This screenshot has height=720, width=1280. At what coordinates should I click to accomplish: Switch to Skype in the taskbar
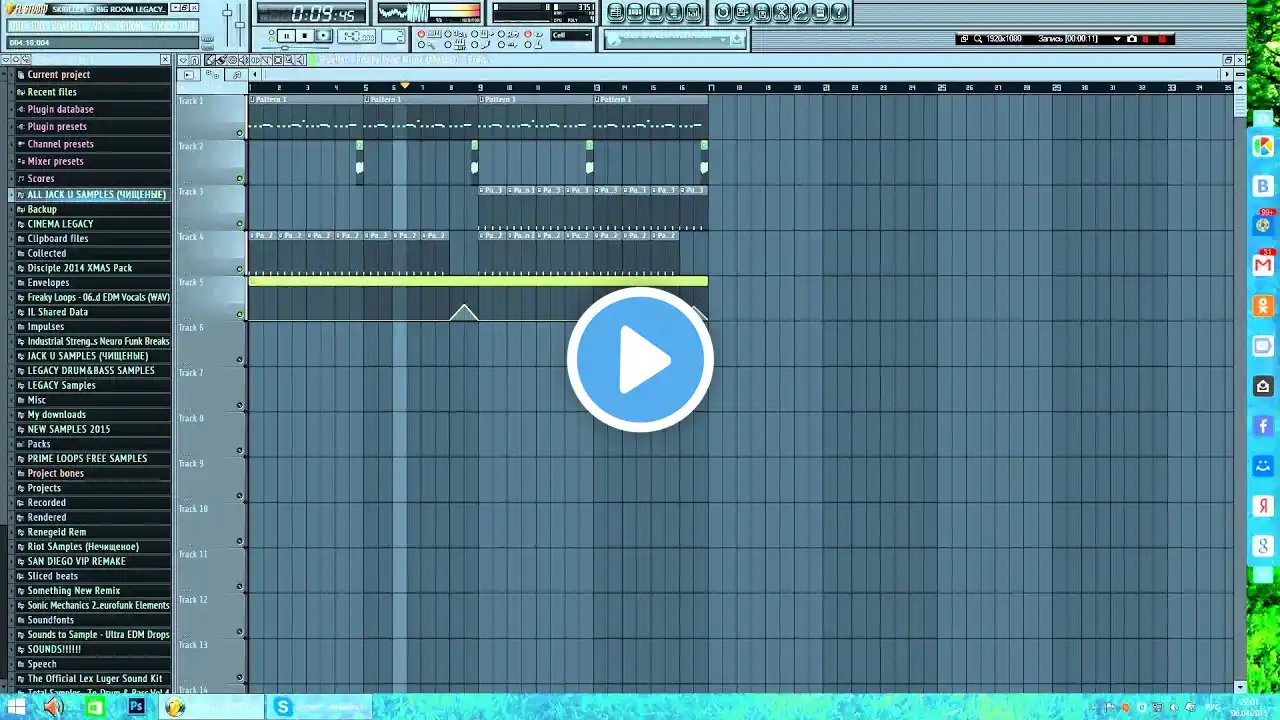[318, 708]
